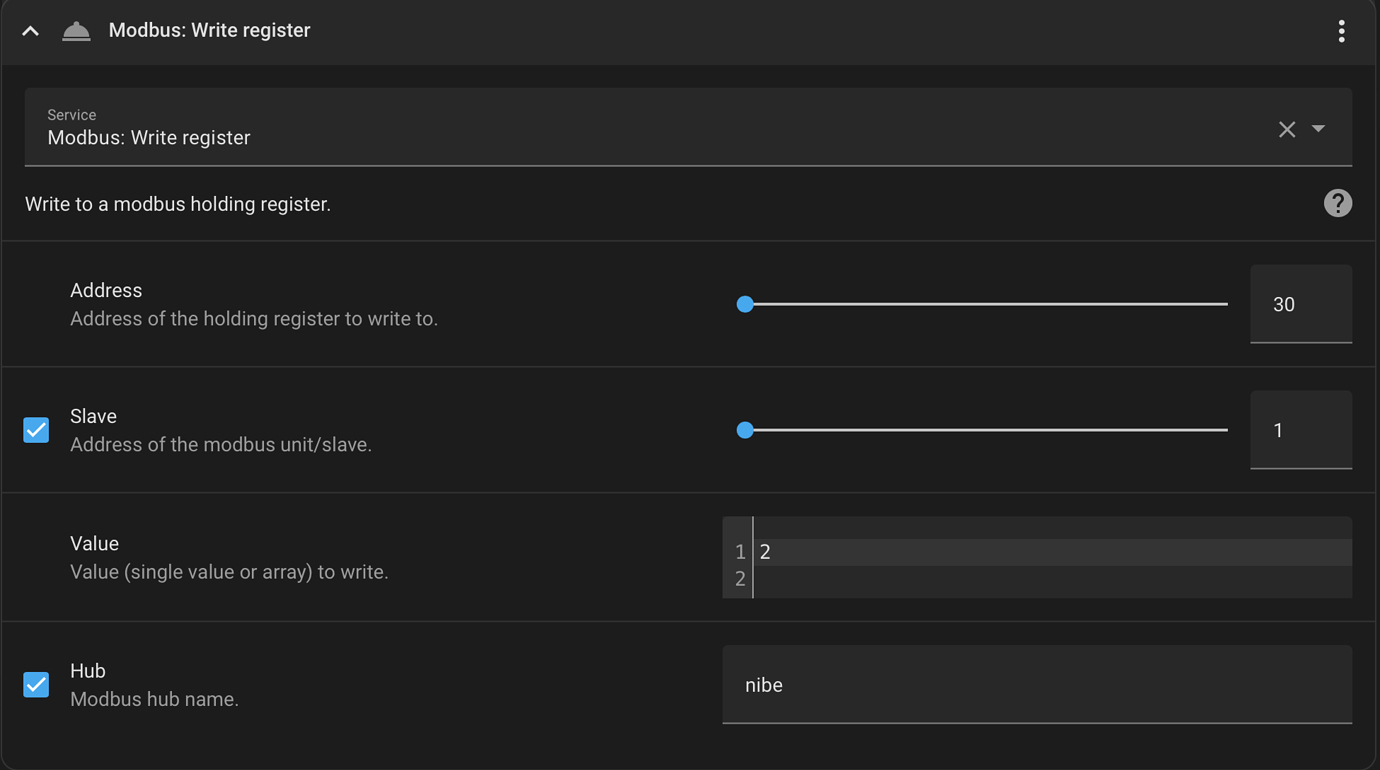Click the Hub name field containing nibe
The height and width of the screenshot is (770, 1380).
click(x=1036, y=685)
